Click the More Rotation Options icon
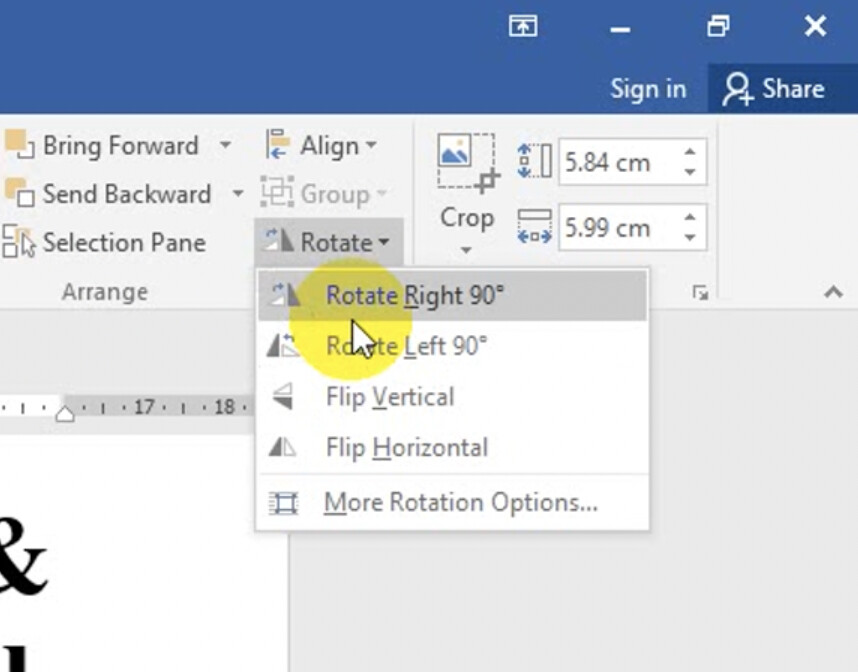This screenshot has height=672, width=858. (283, 502)
